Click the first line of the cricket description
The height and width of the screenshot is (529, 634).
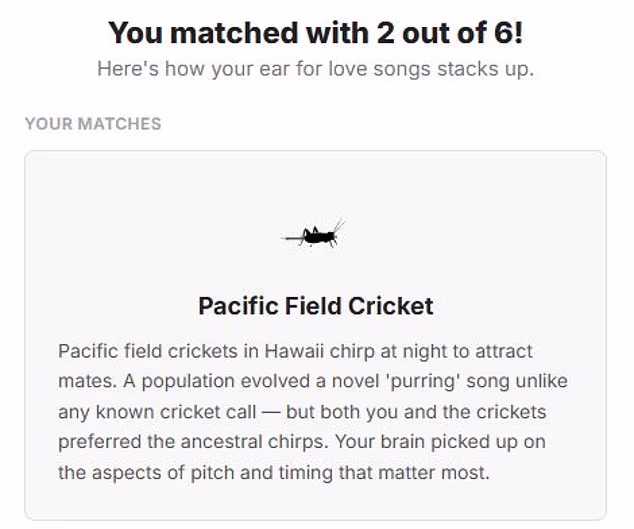[295, 351]
